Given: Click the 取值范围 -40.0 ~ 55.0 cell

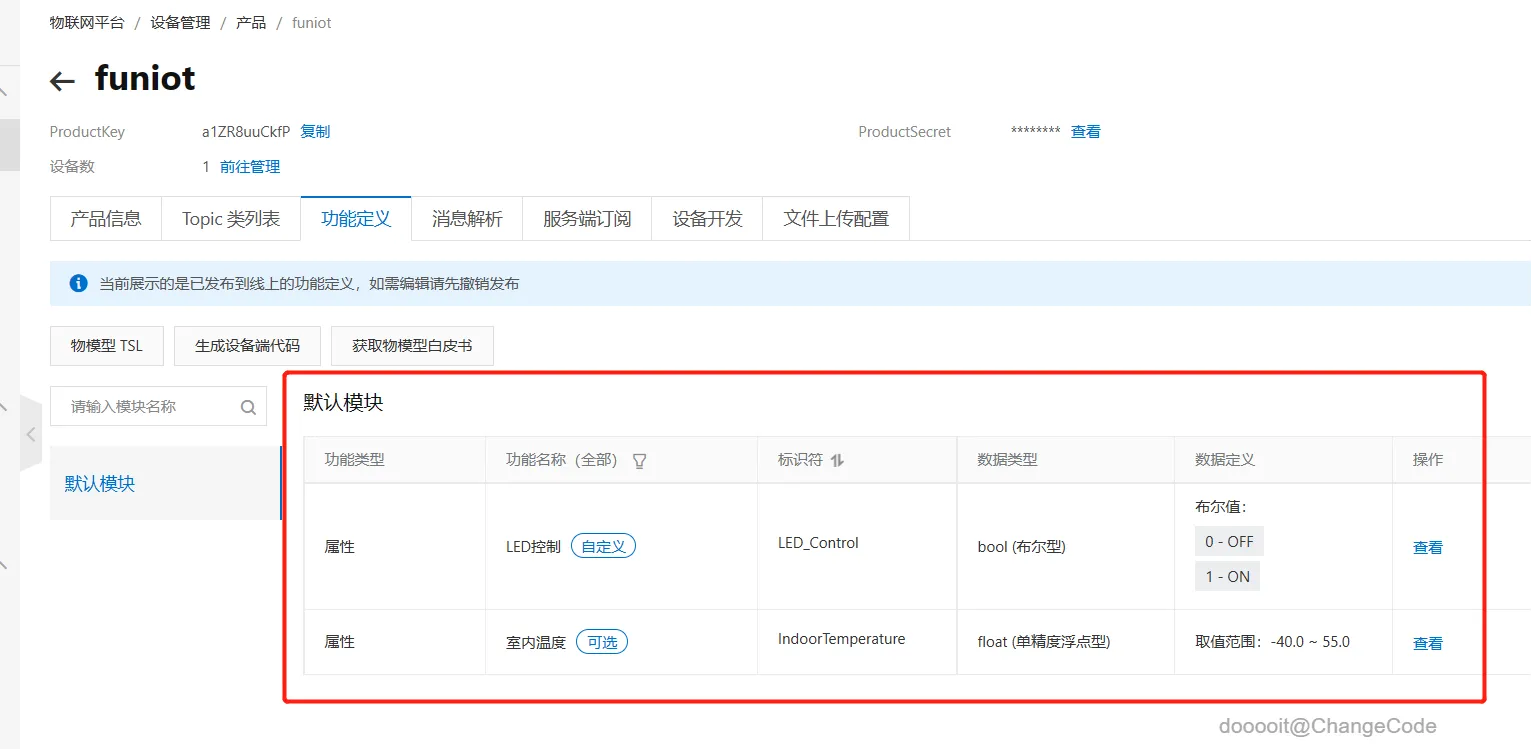Looking at the screenshot, I should [x=1272, y=642].
